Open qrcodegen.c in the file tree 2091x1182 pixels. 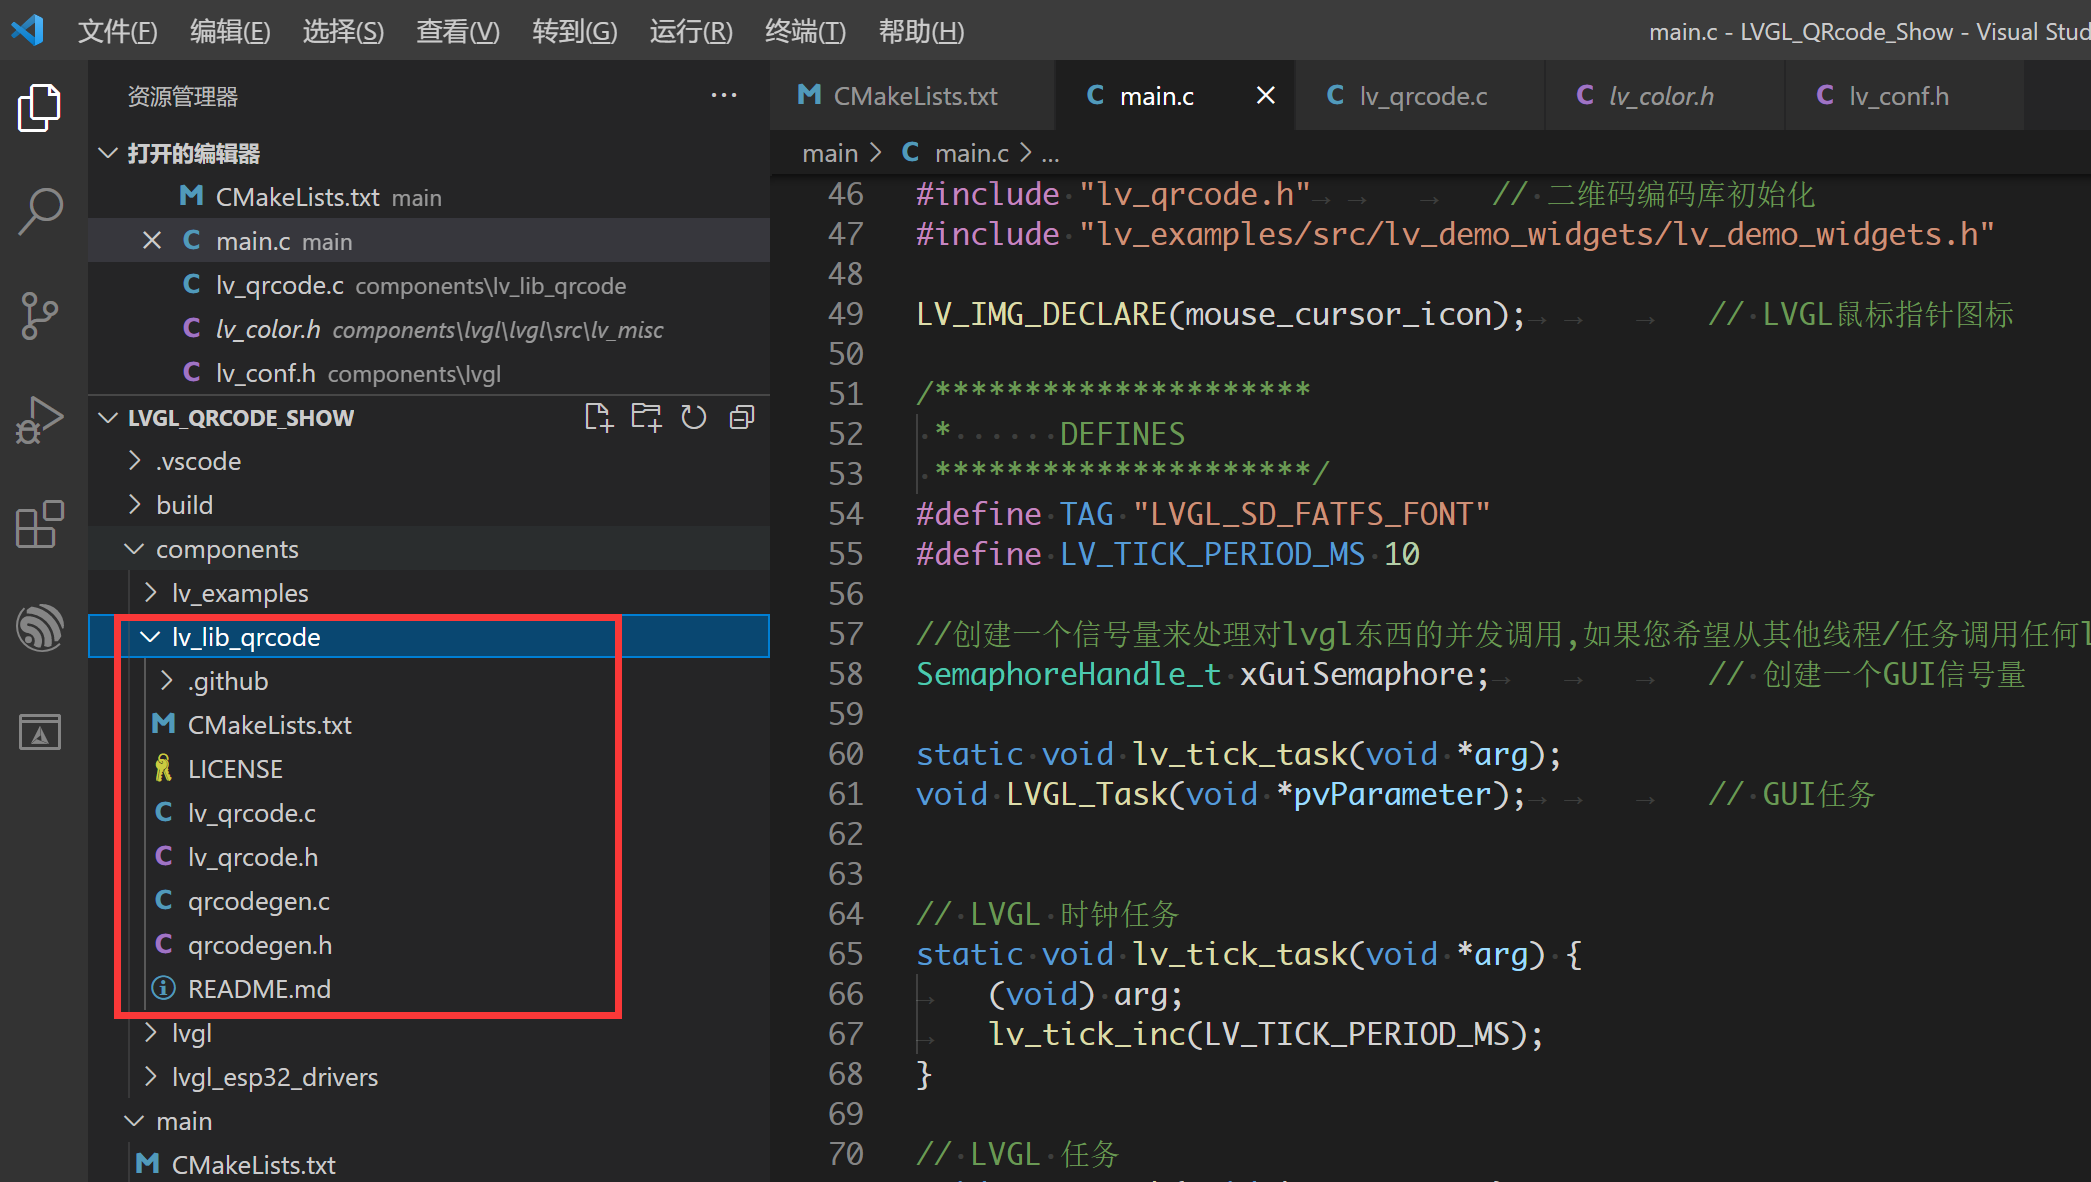tap(258, 901)
